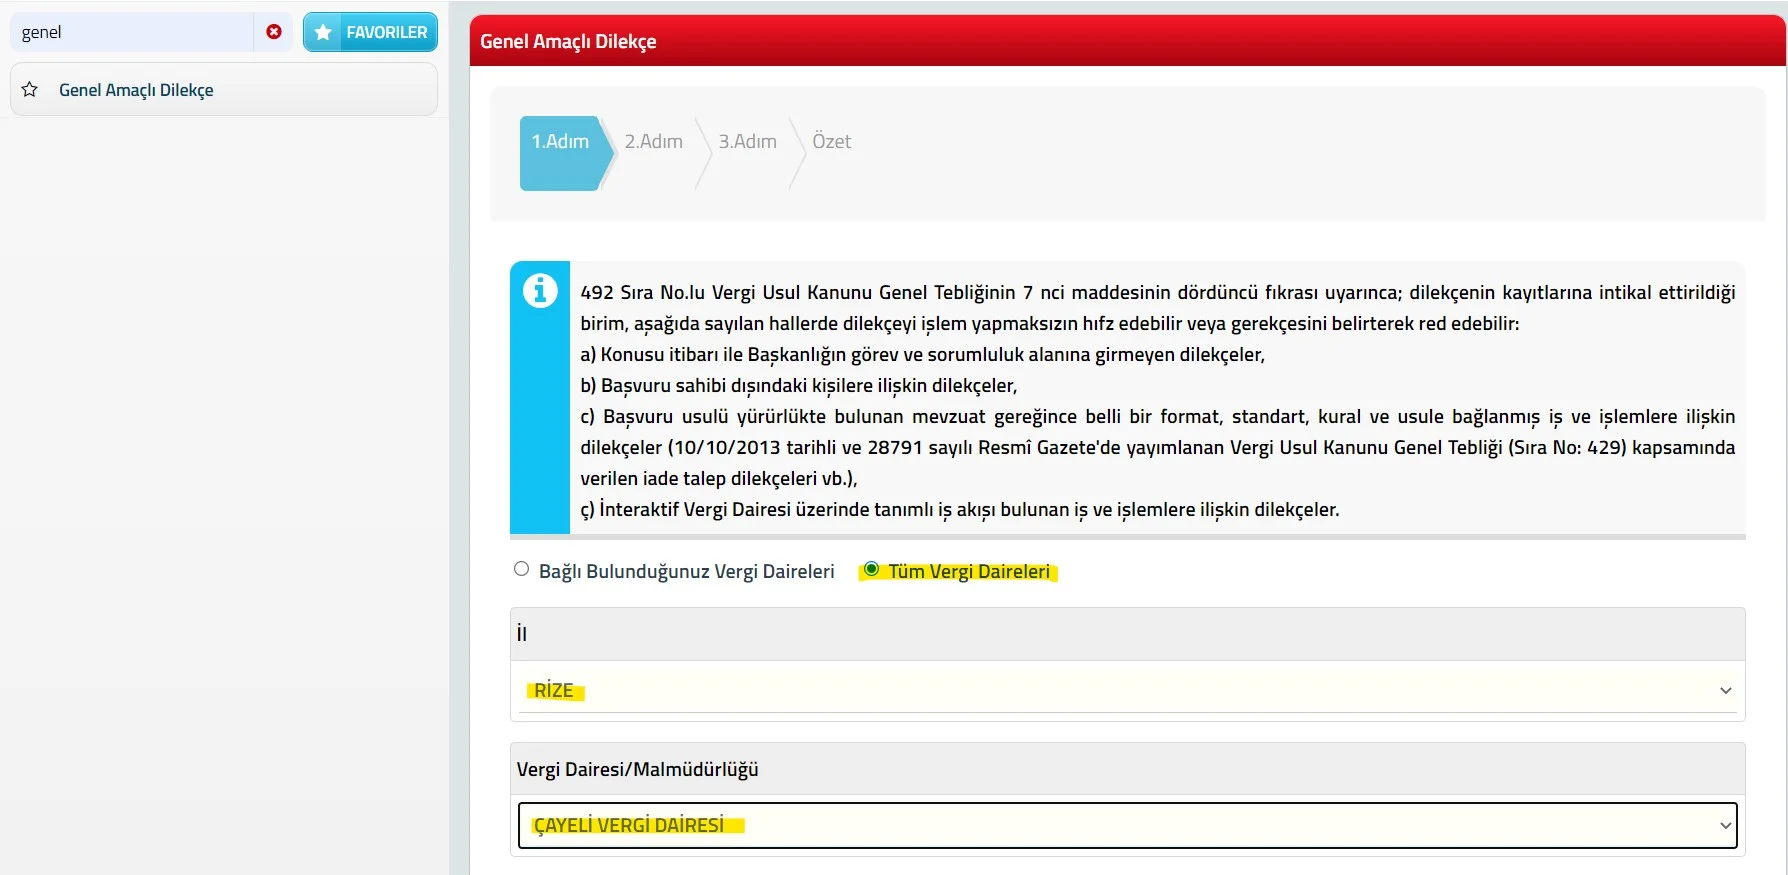
Task: Open Genel Amaçlı Dilekçe from results list
Action: (224, 90)
